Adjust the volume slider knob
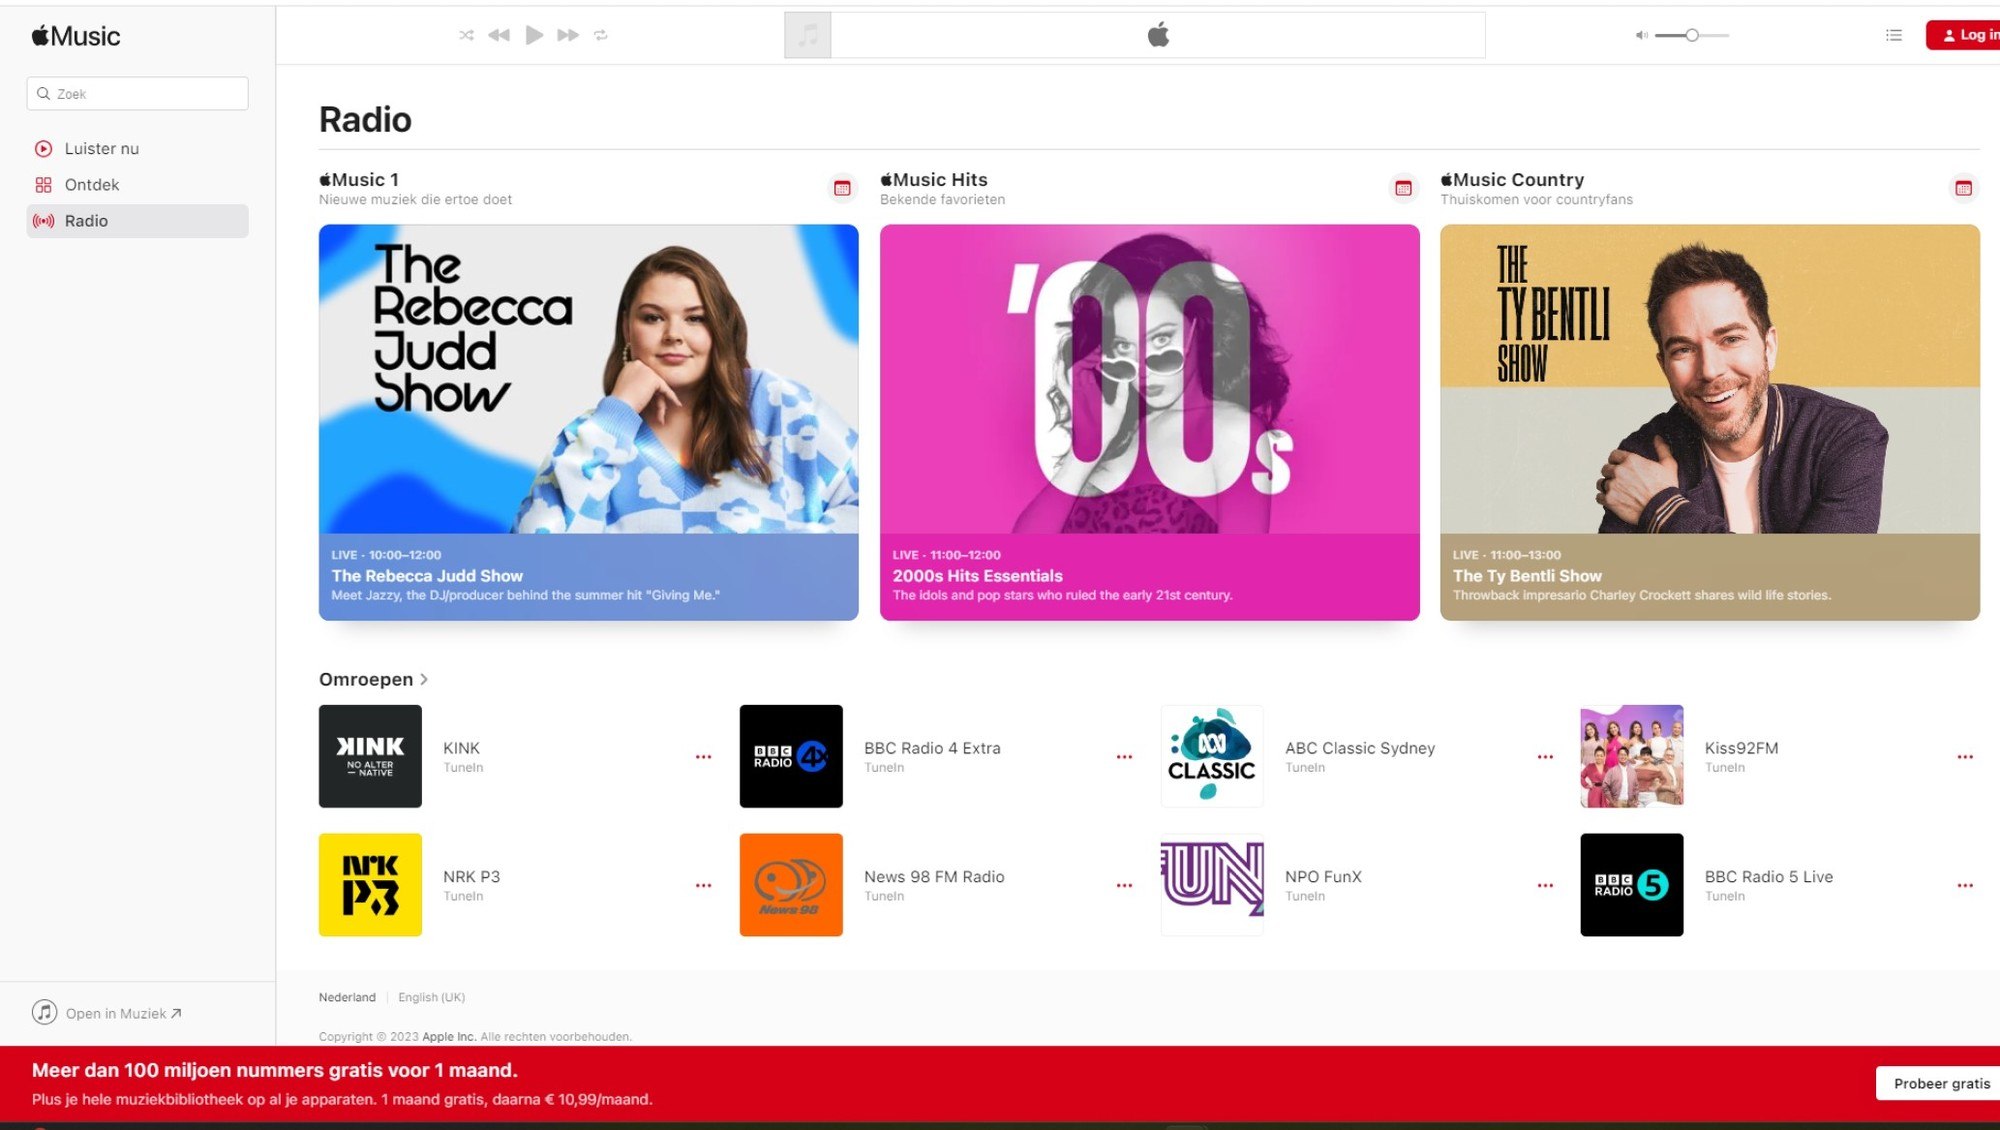Screen dimensions: 2000x1130 point(1692,35)
